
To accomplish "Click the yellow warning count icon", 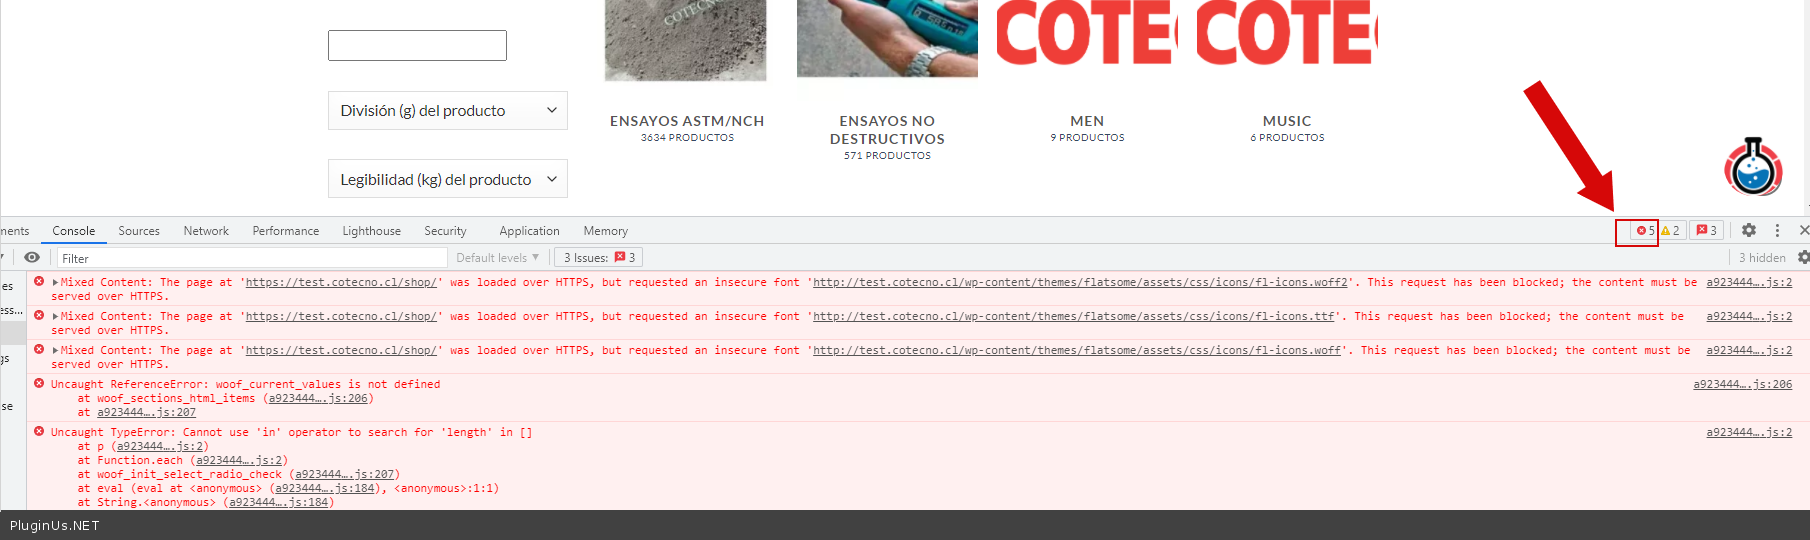I will pyautogui.click(x=1670, y=231).
